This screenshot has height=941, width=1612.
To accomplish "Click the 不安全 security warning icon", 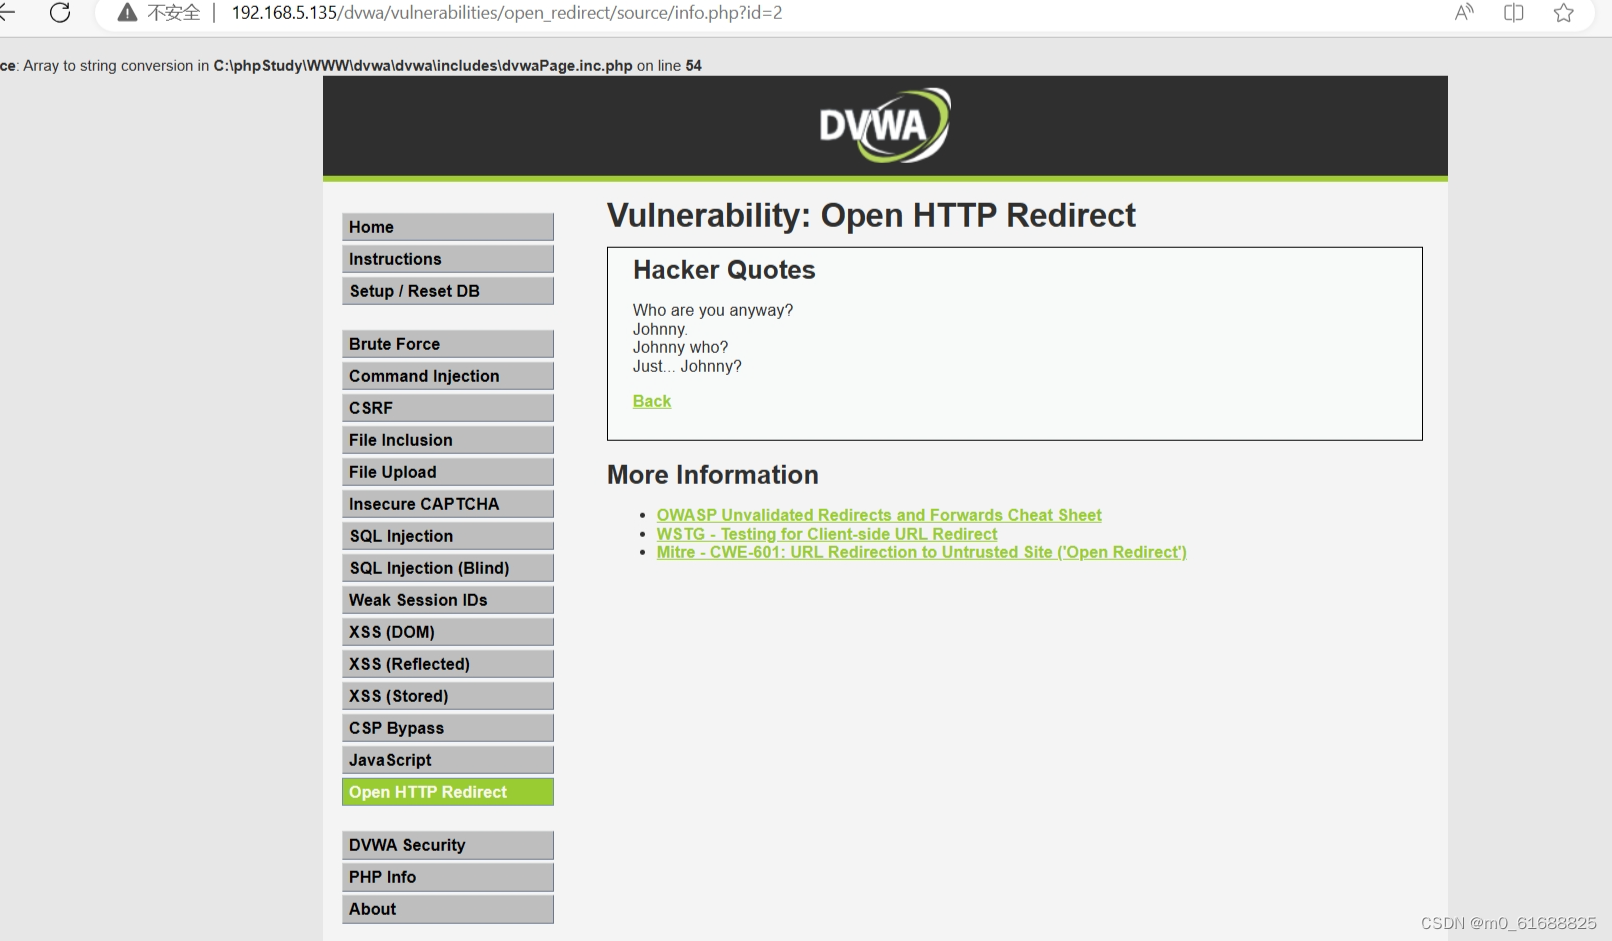I will click(x=127, y=13).
